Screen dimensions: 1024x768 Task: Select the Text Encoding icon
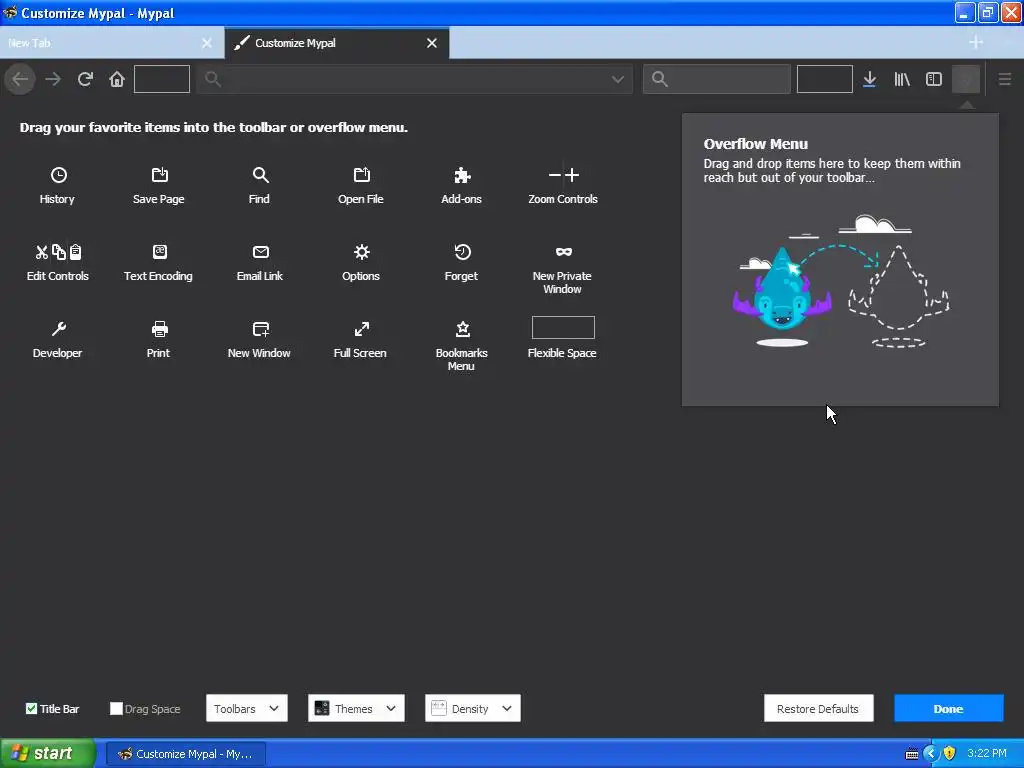point(159,252)
